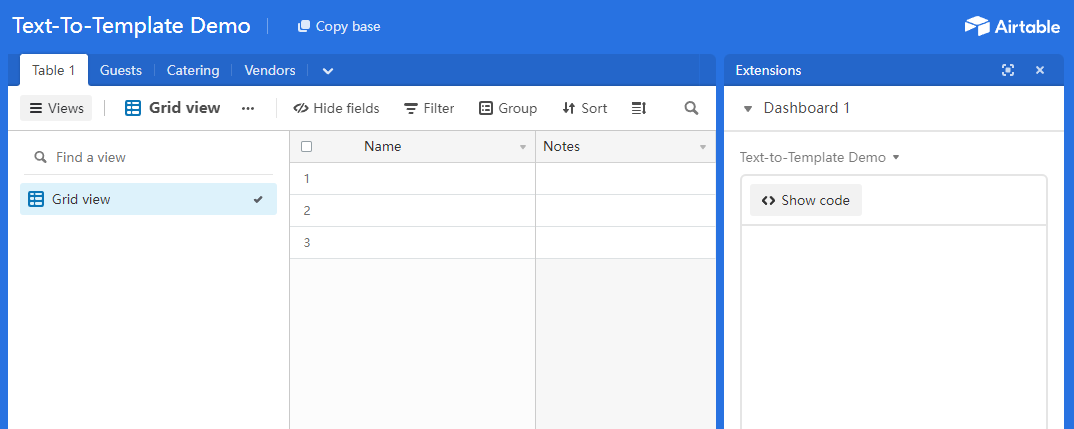The width and height of the screenshot is (1074, 429).
Task: Click the Grid view title in toolbar
Action: pyautogui.click(x=173, y=108)
